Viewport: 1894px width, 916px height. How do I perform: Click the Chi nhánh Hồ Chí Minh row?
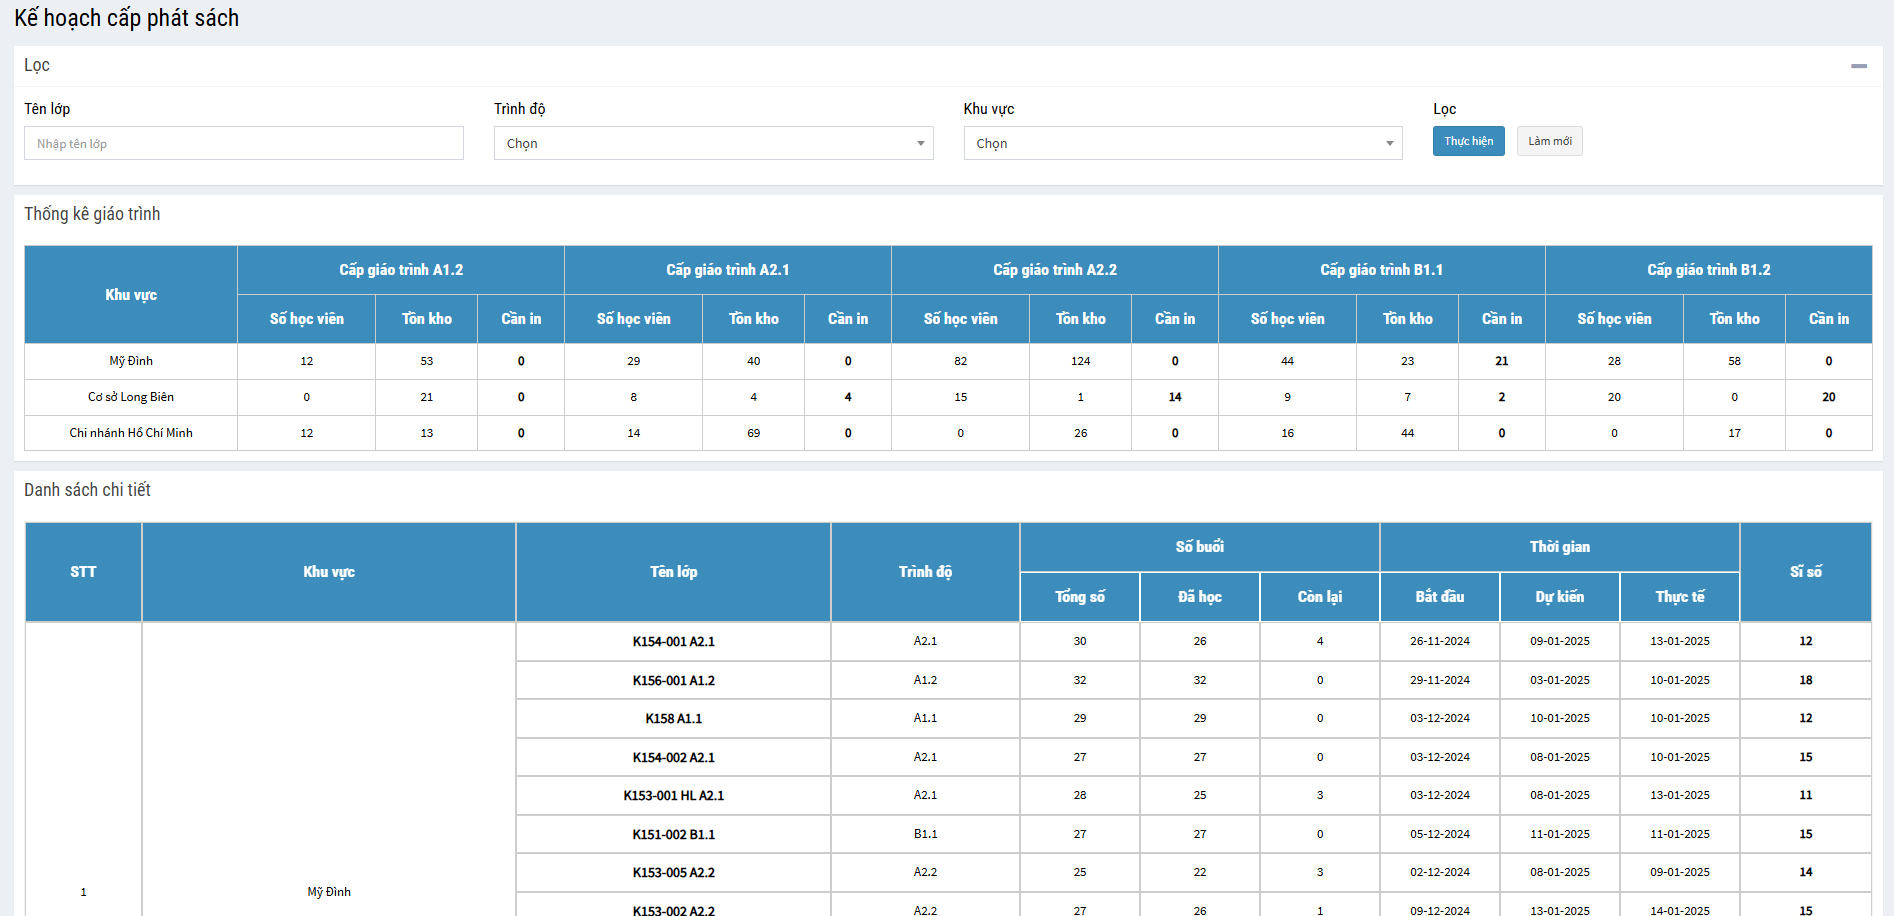(131, 433)
